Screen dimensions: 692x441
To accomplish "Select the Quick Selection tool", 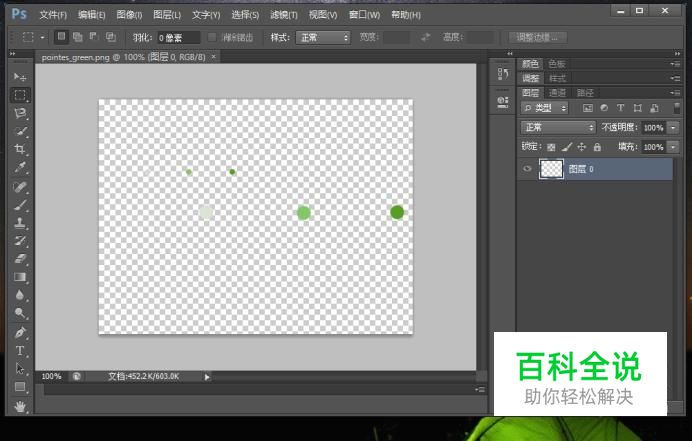I will click(x=20, y=131).
